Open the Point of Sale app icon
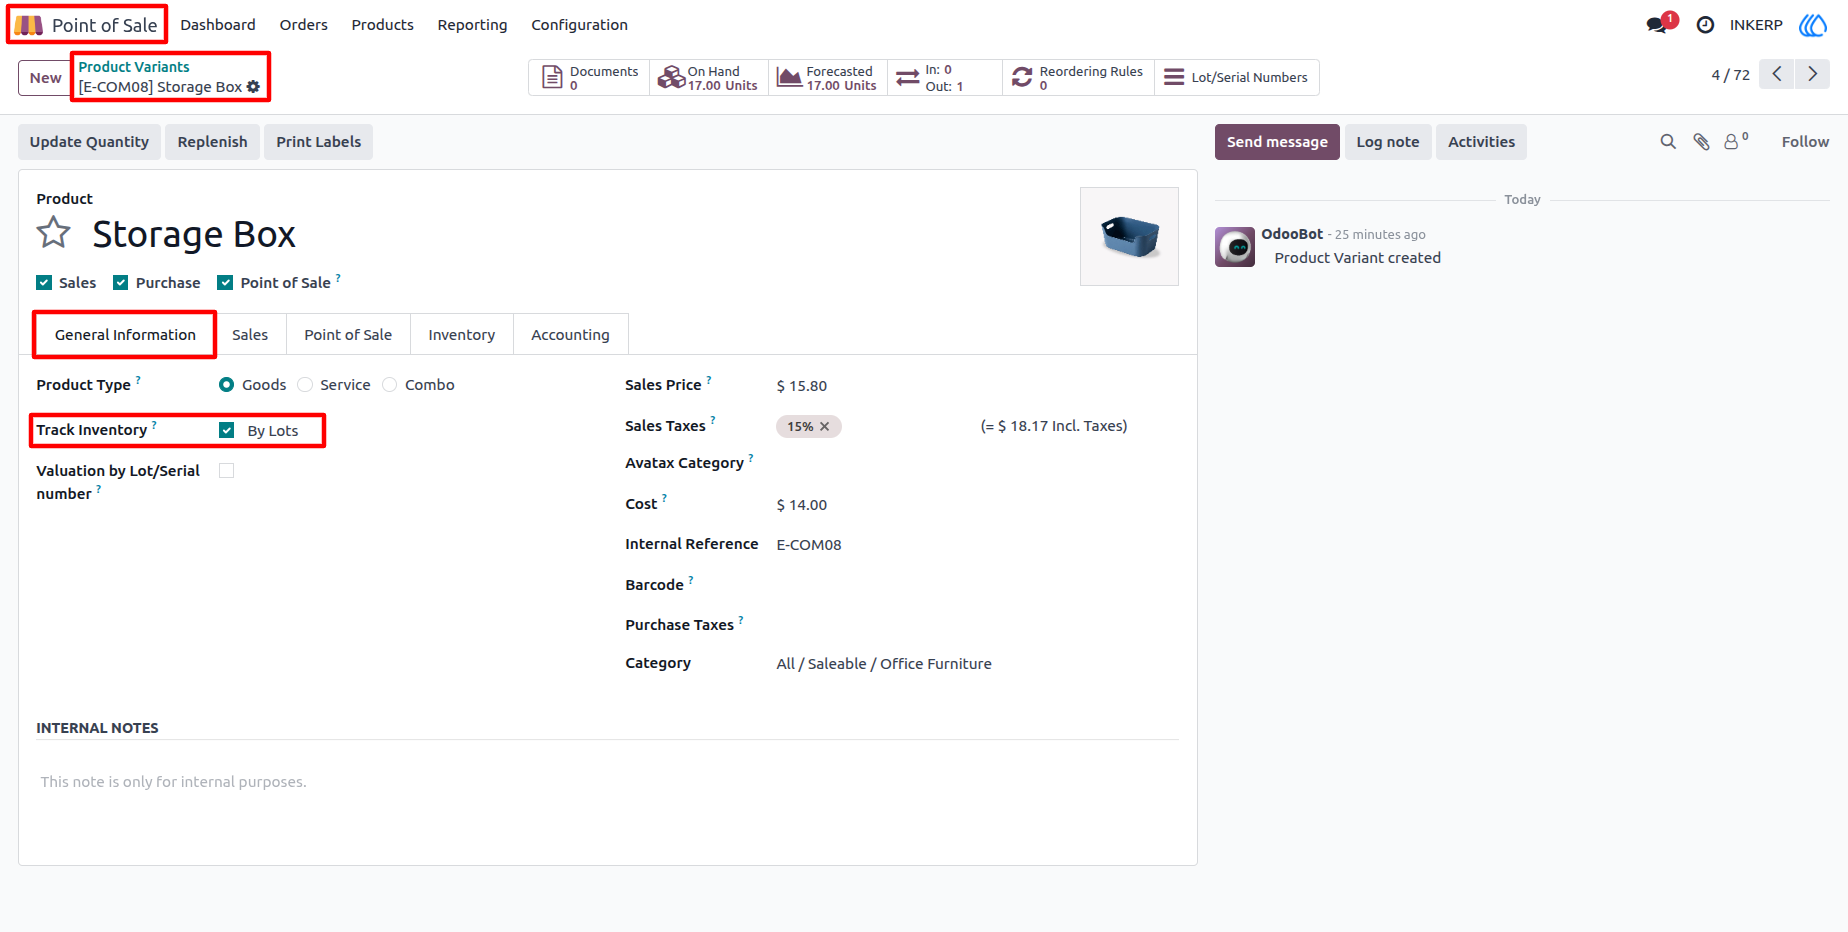The height and width of the screenshot is (932, 1848). click(29, 25)
